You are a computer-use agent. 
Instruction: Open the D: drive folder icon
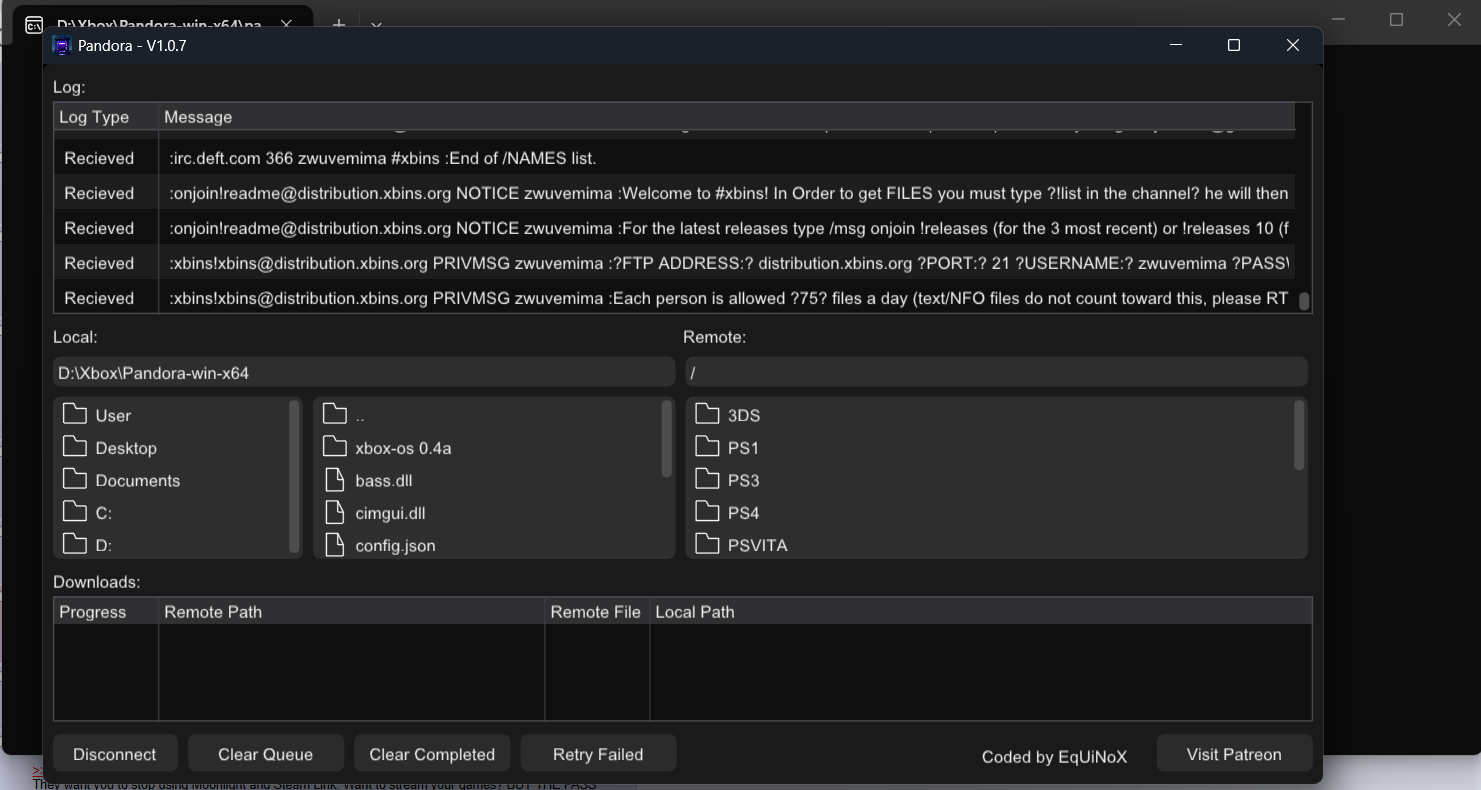(75, 544)
